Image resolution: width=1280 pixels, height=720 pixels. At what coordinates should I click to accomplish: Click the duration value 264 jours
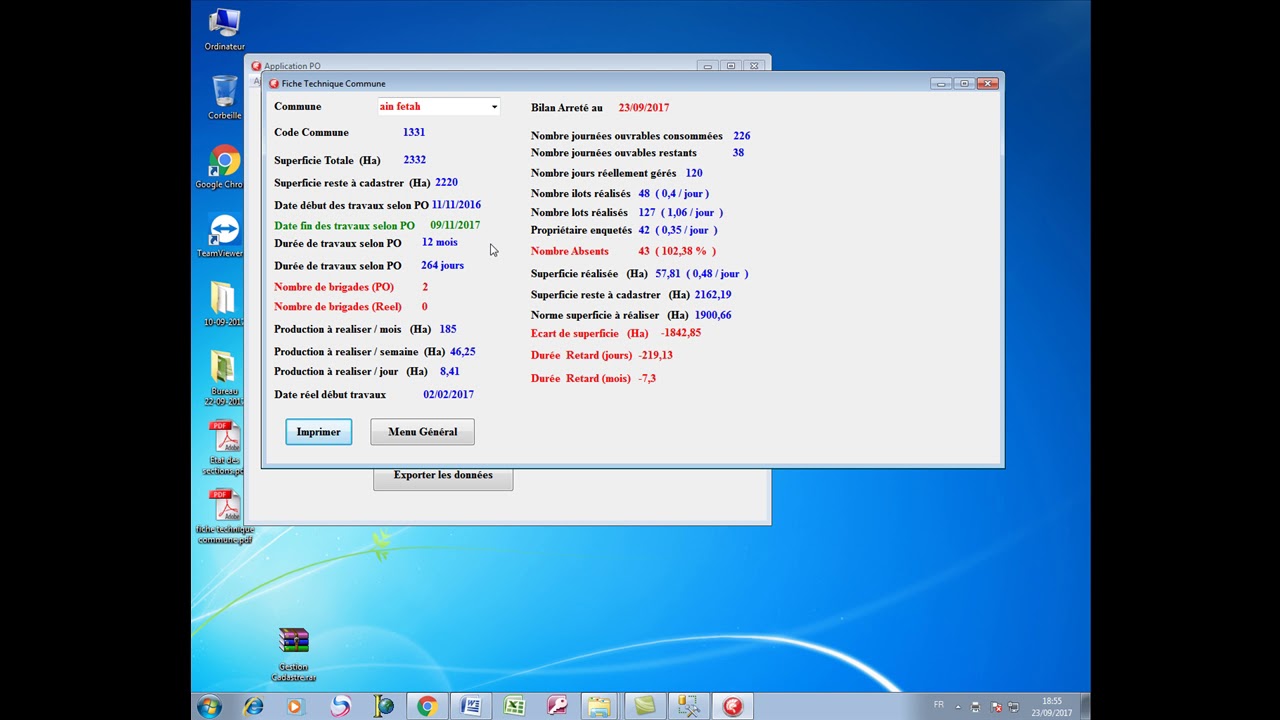442,266
